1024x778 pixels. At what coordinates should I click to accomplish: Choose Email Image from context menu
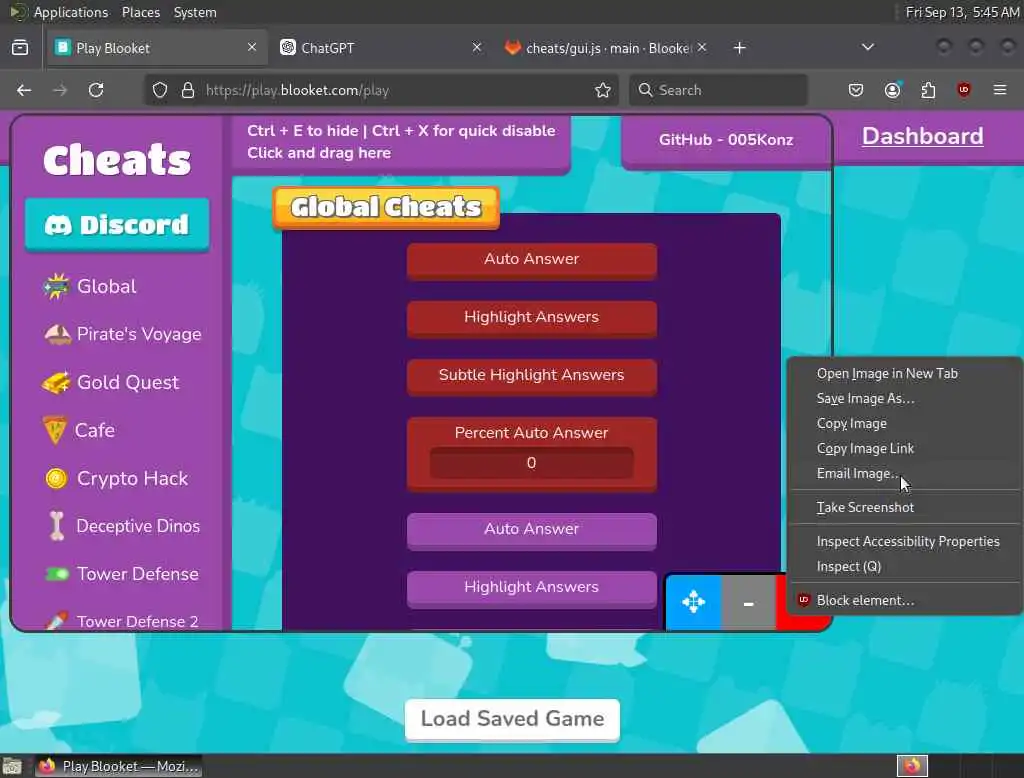(904, 473)
